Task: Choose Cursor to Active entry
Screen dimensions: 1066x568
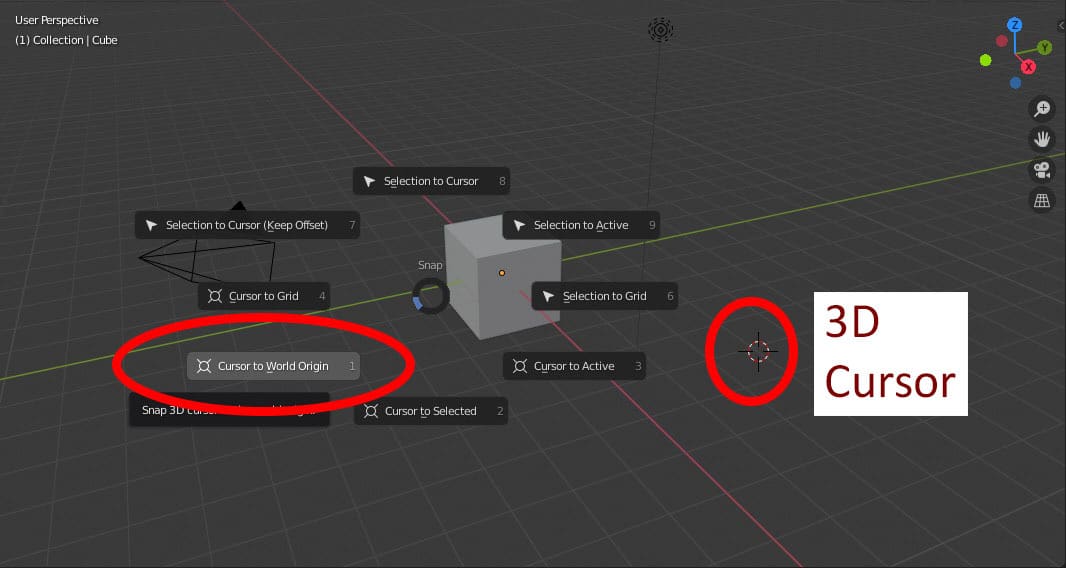Action: (x=574, y=366)
